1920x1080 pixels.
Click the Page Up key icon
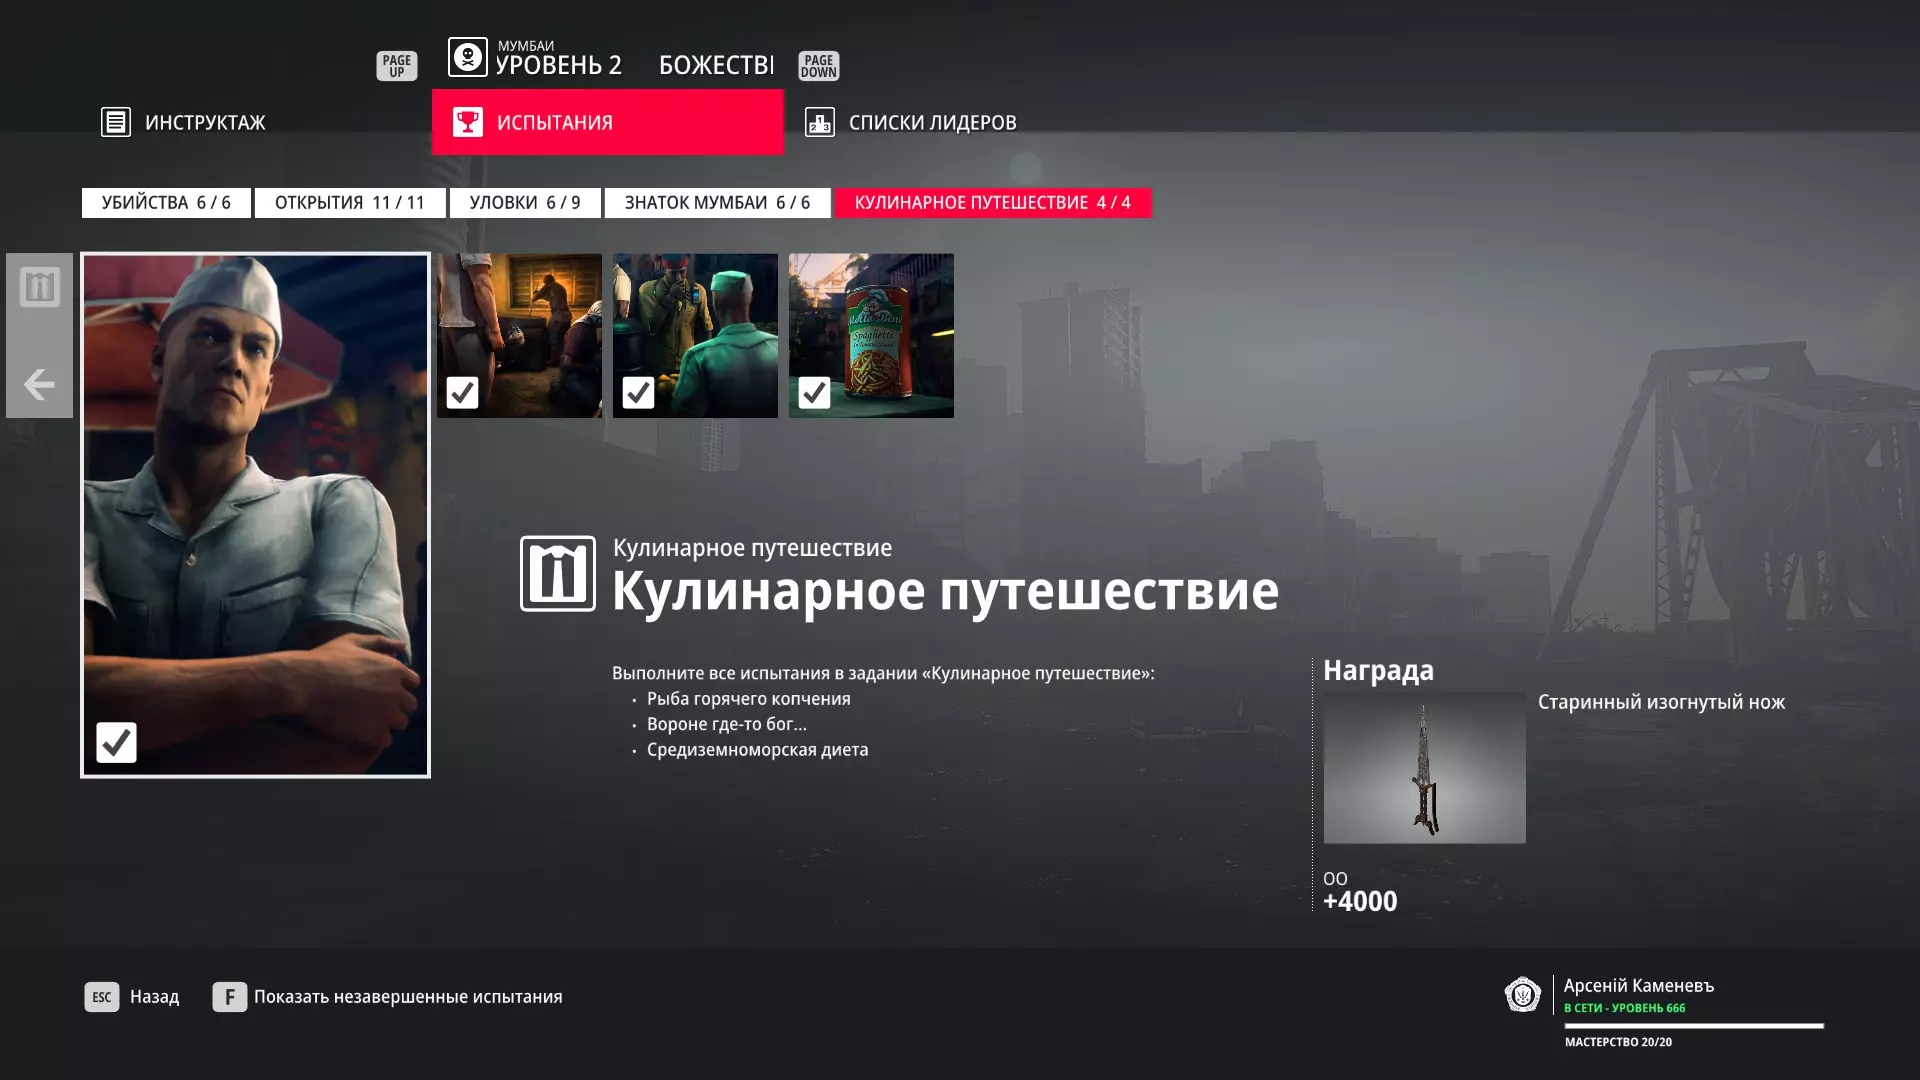(396, 66)
